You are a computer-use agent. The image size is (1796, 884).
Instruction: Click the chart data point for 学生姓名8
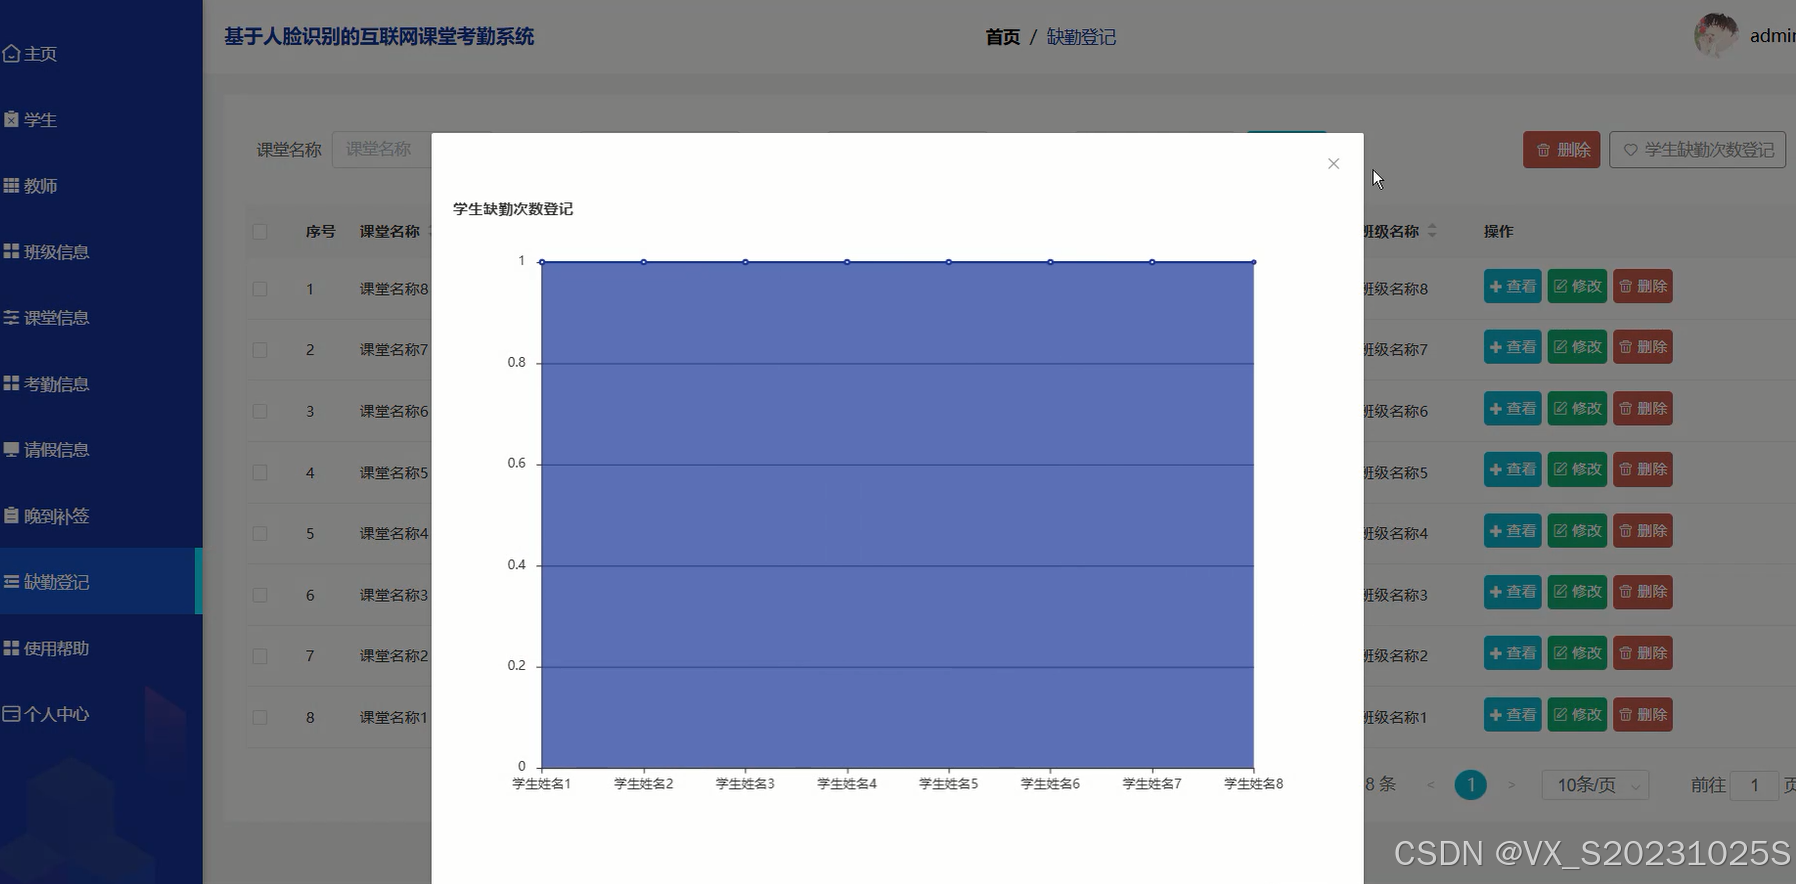1253,262
